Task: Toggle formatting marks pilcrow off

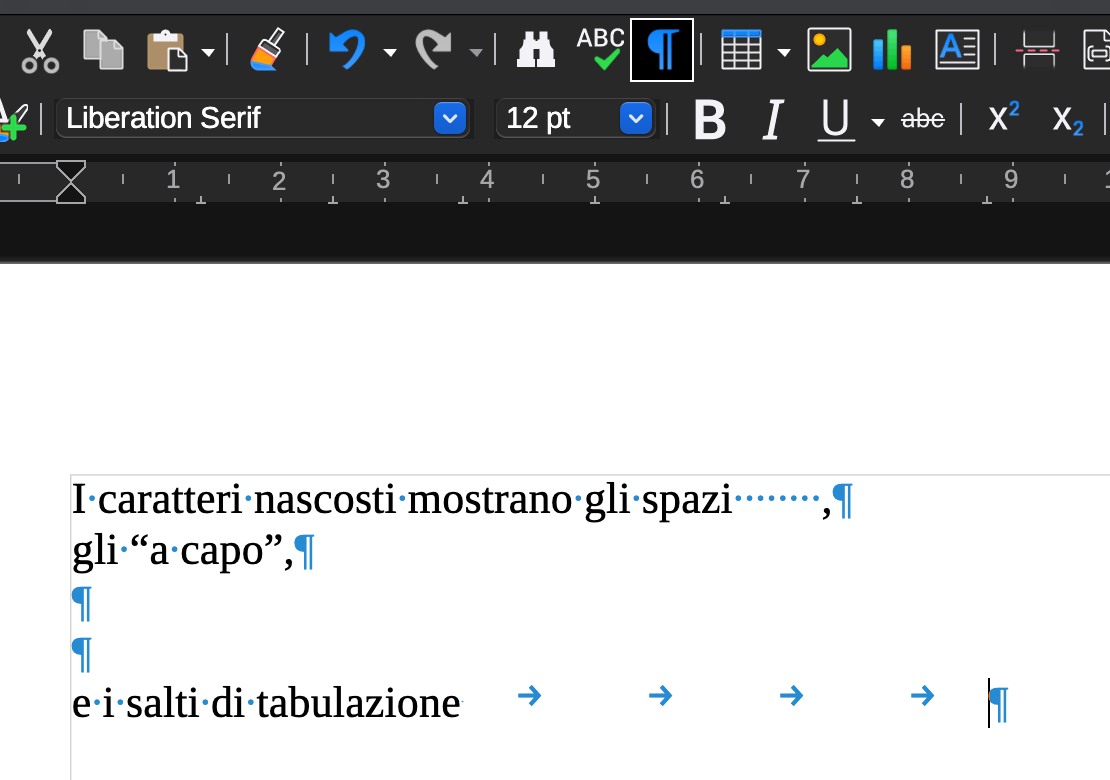Action: (662, 50)
